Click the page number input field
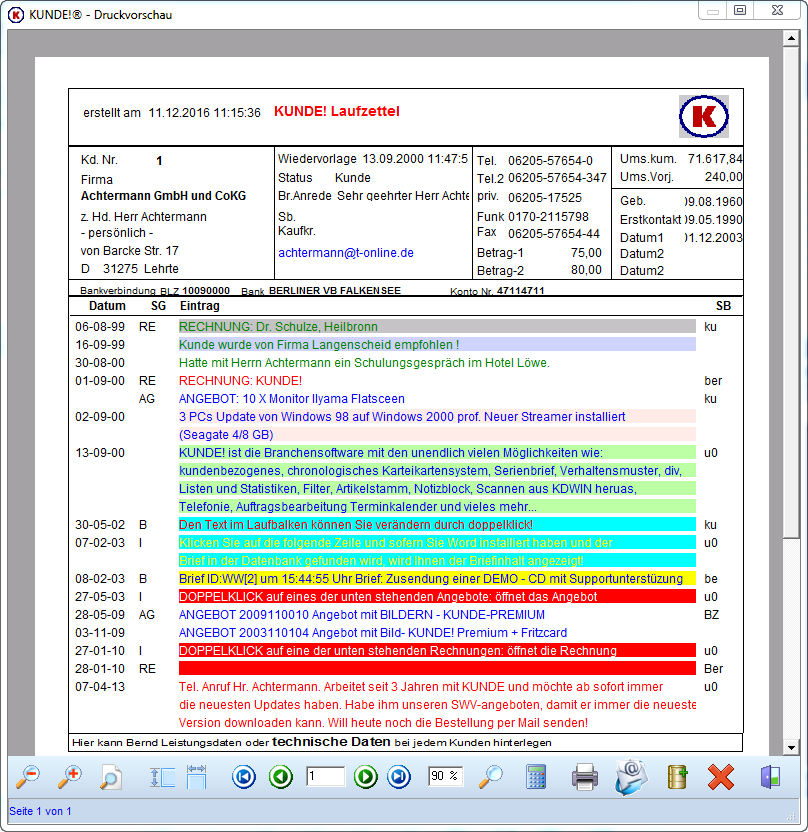The height and width of the screenshot is (832, 808). (x=325, y=776)
